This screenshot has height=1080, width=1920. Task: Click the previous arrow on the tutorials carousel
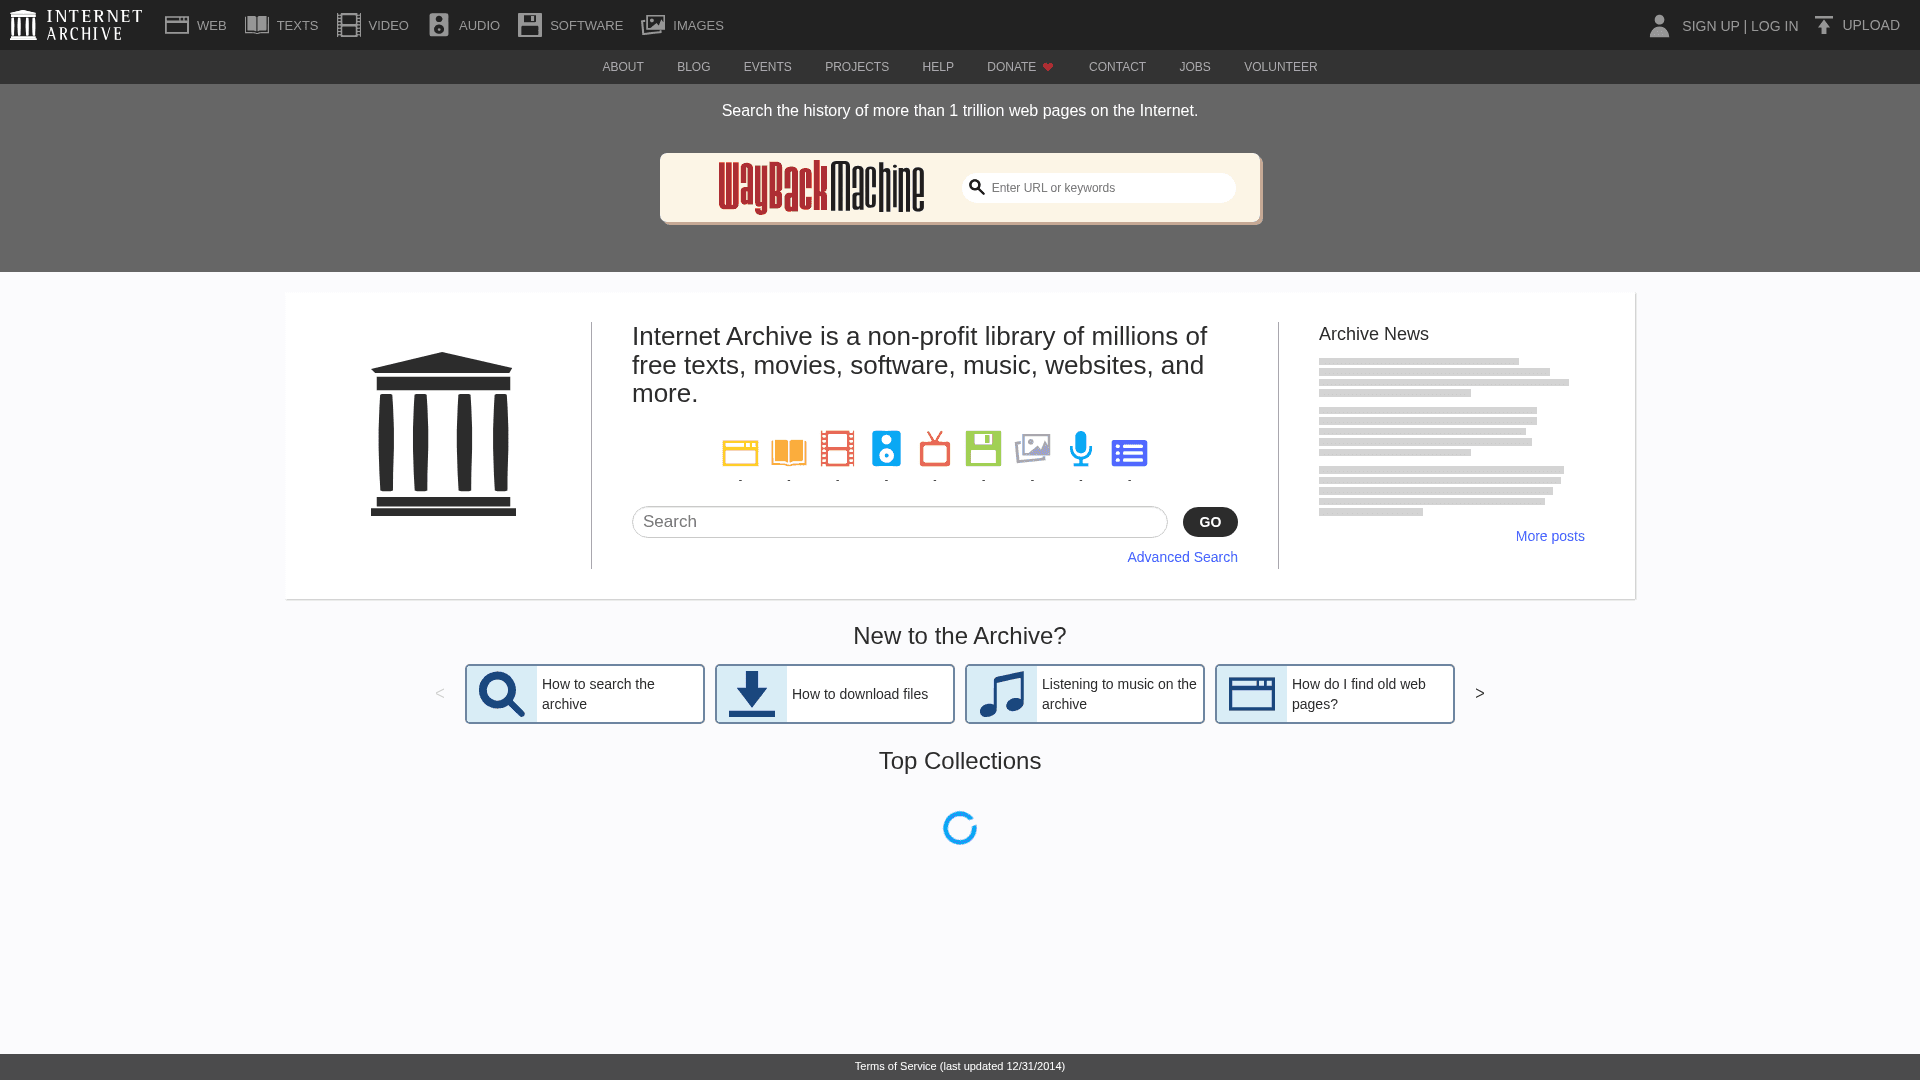pos(439,693)
